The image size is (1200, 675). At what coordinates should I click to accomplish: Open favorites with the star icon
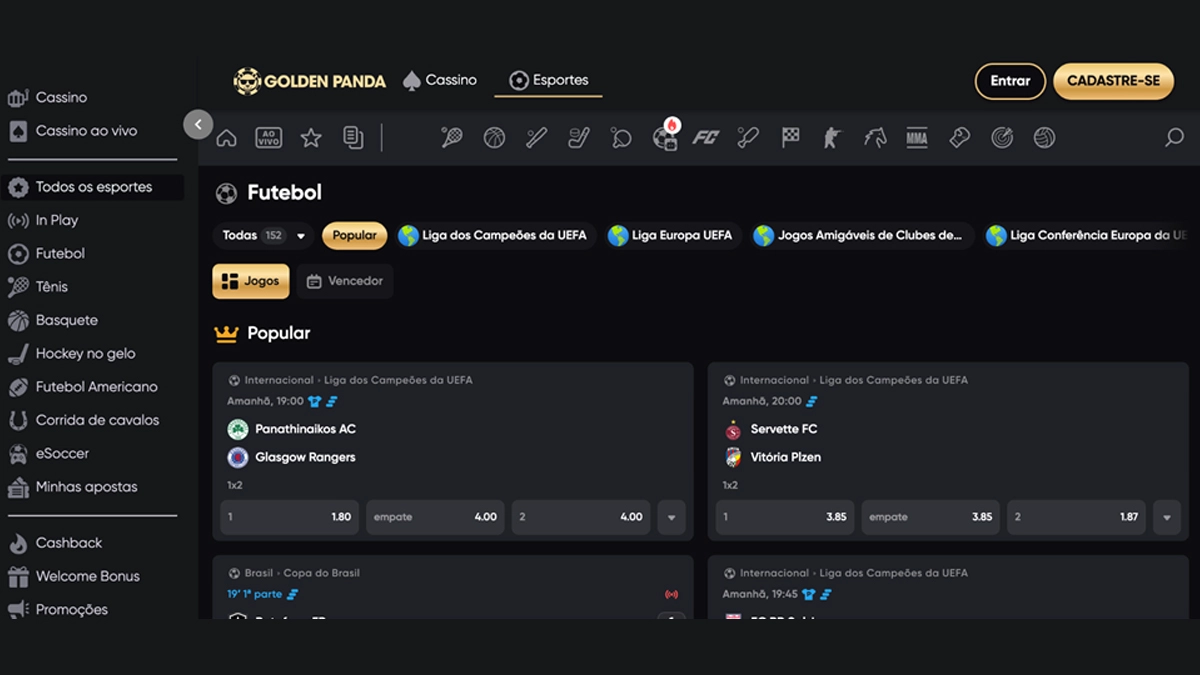pos(311,138)
